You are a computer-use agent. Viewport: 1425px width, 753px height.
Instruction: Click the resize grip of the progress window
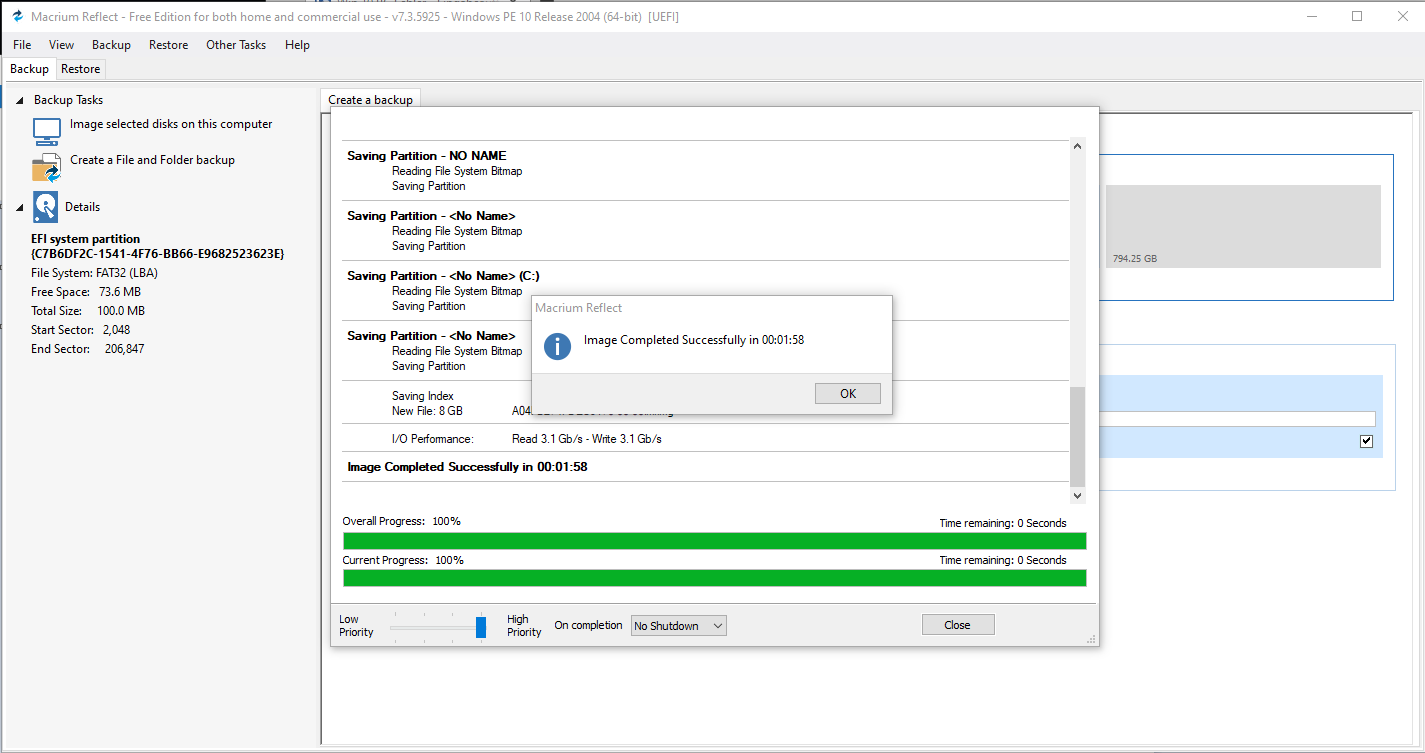coord(1091,639)
